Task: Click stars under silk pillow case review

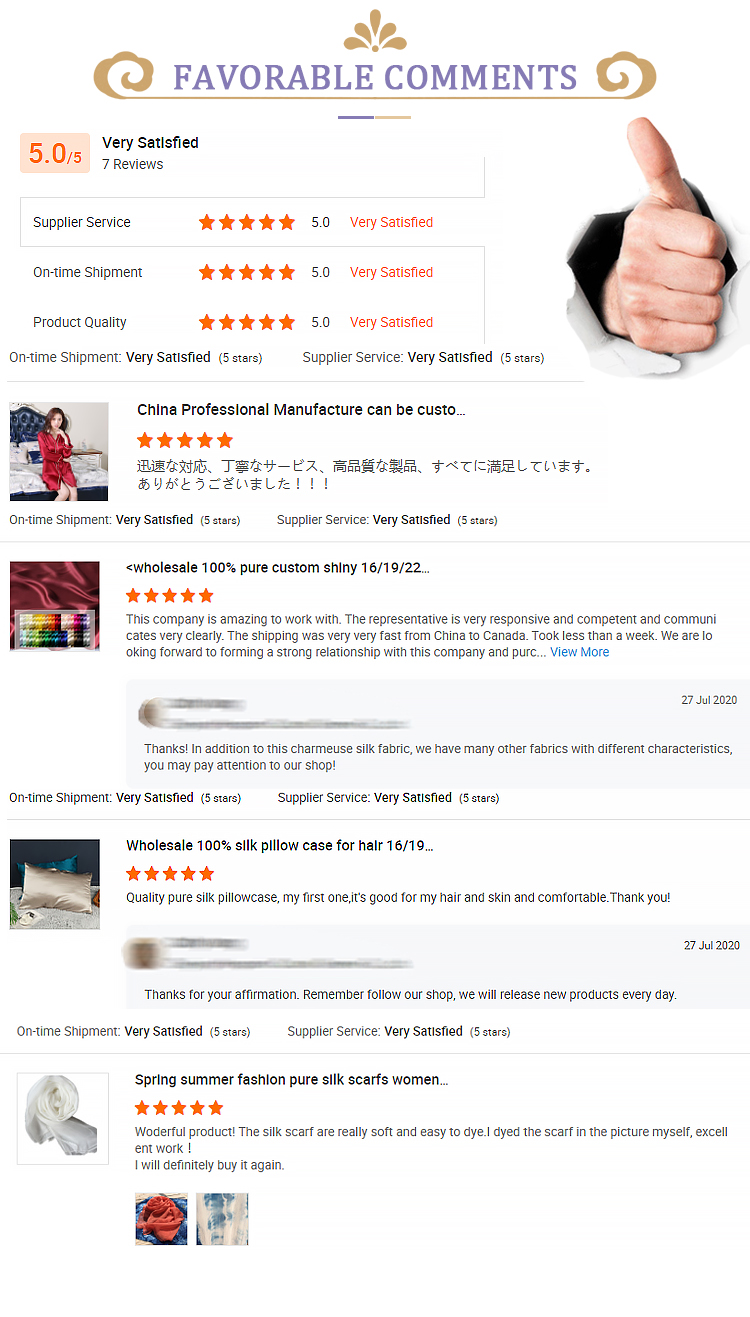Action: (170, 873)
